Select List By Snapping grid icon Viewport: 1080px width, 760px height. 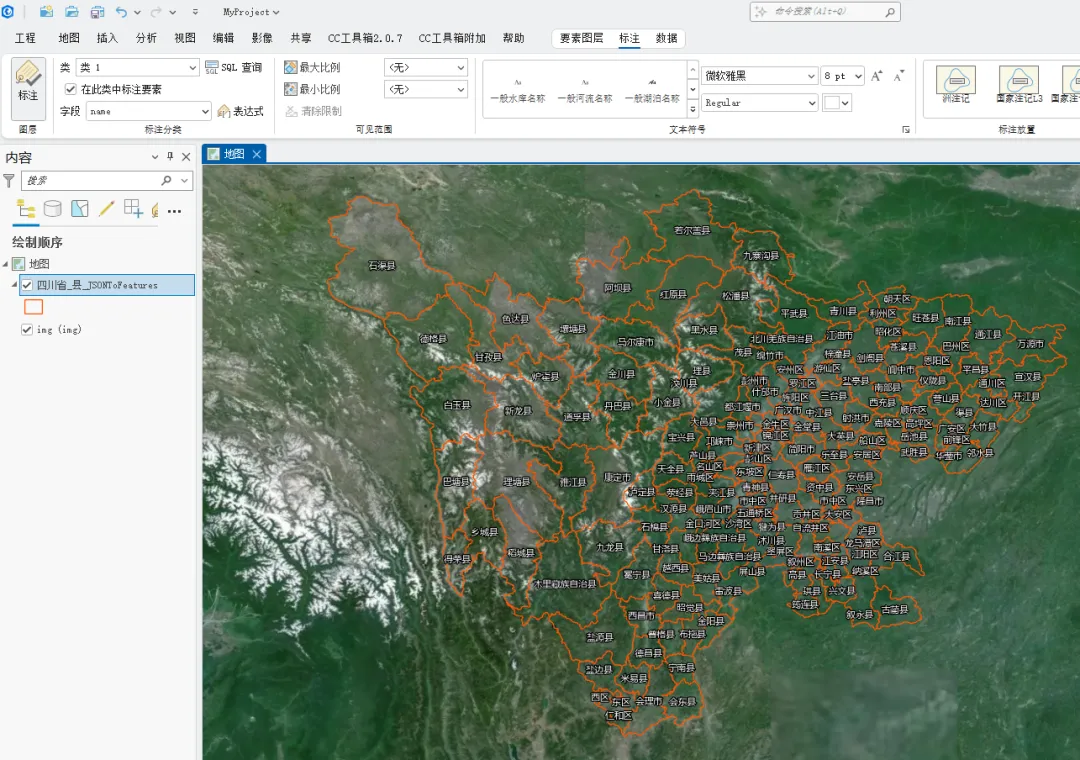[x=133, y=209]
